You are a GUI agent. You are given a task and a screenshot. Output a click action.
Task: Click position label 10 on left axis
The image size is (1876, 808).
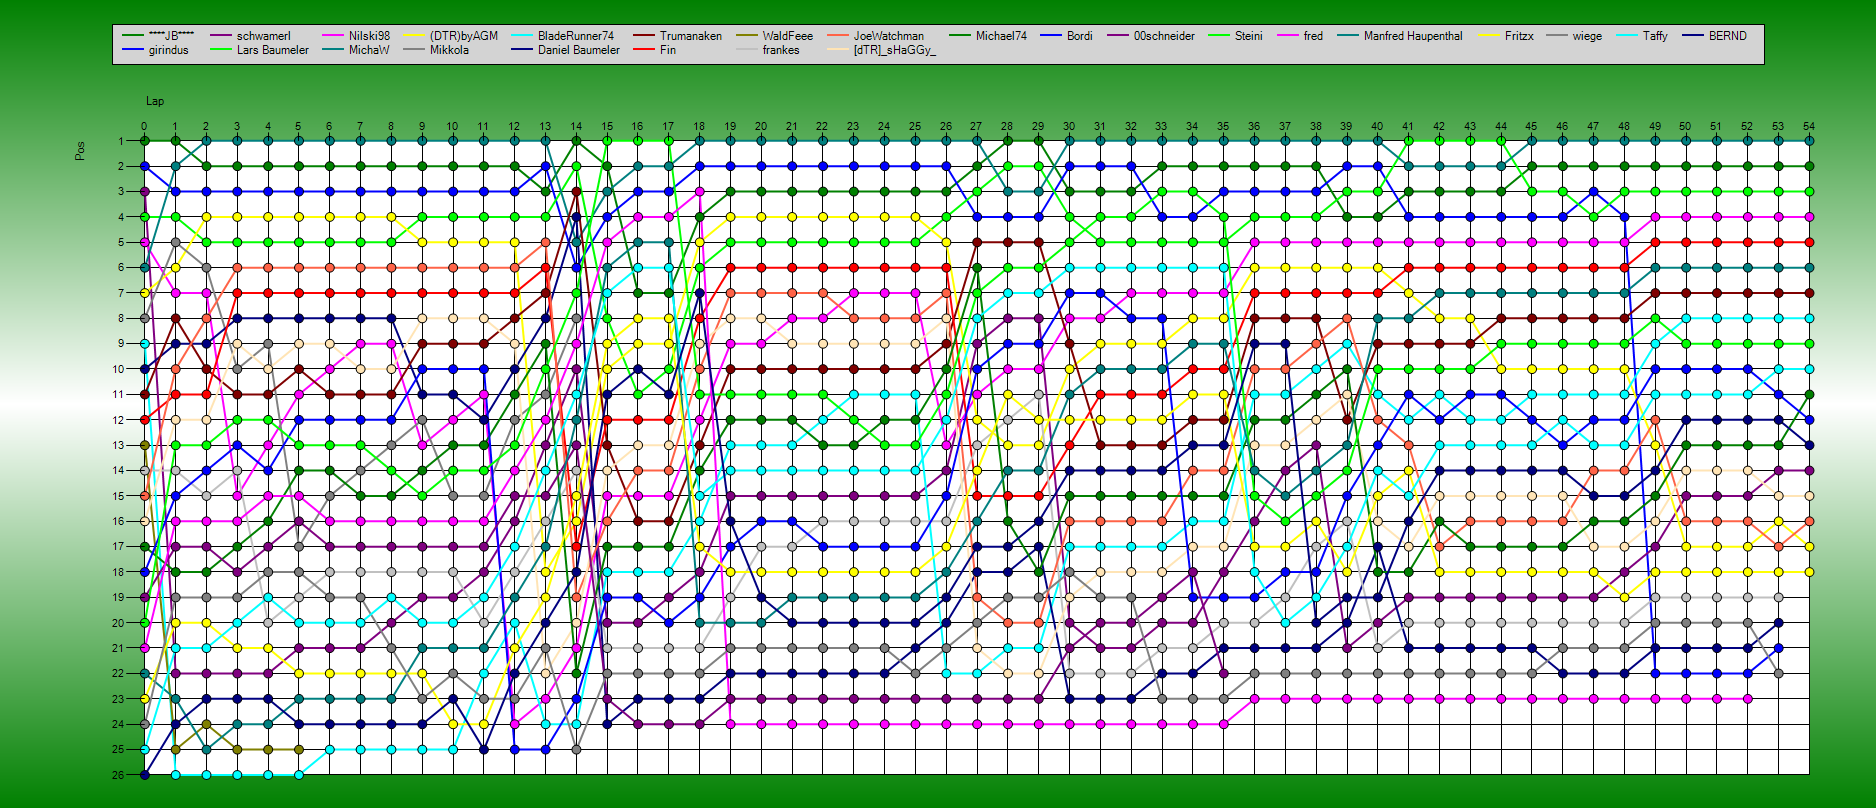[x=118, y=369]
